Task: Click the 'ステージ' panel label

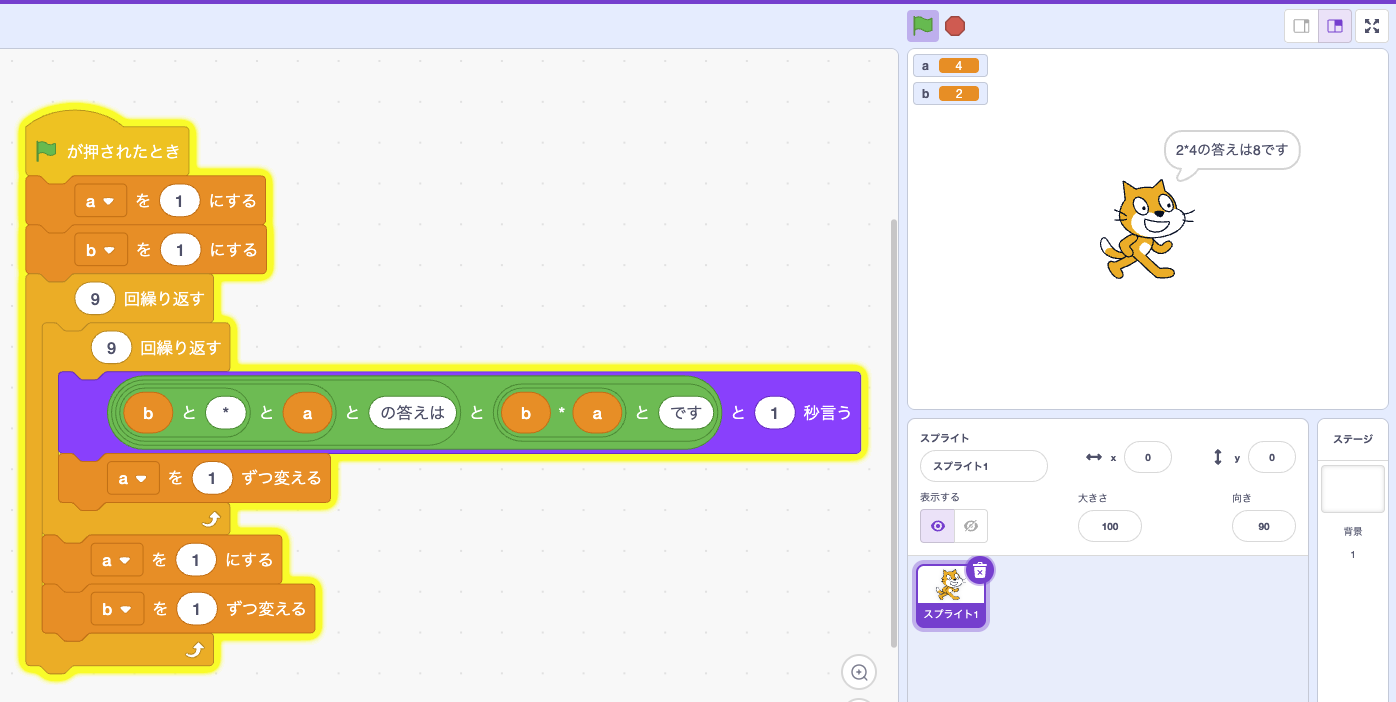Action: tap(1352, 439)
